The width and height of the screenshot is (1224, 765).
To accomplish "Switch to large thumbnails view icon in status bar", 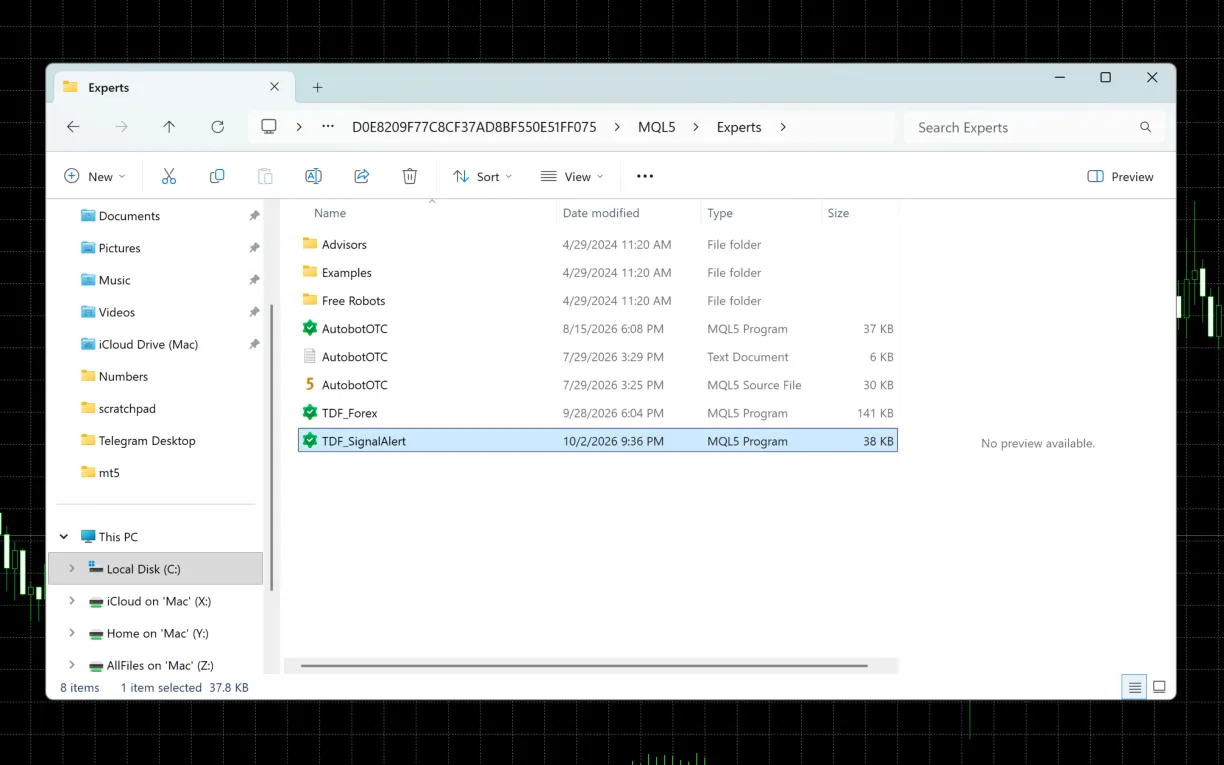I will 1160,687.
